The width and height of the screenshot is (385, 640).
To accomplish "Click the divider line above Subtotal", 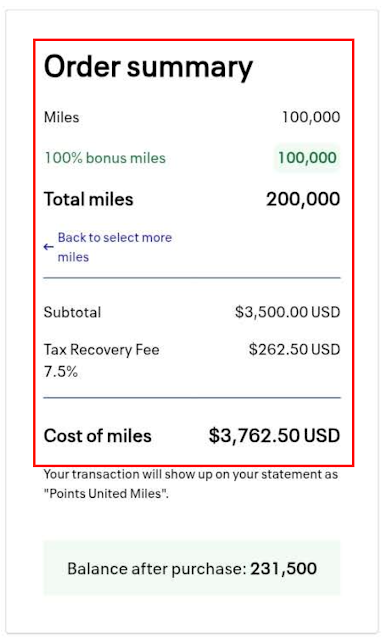I will pyautogui.click(x=192, y=278).
